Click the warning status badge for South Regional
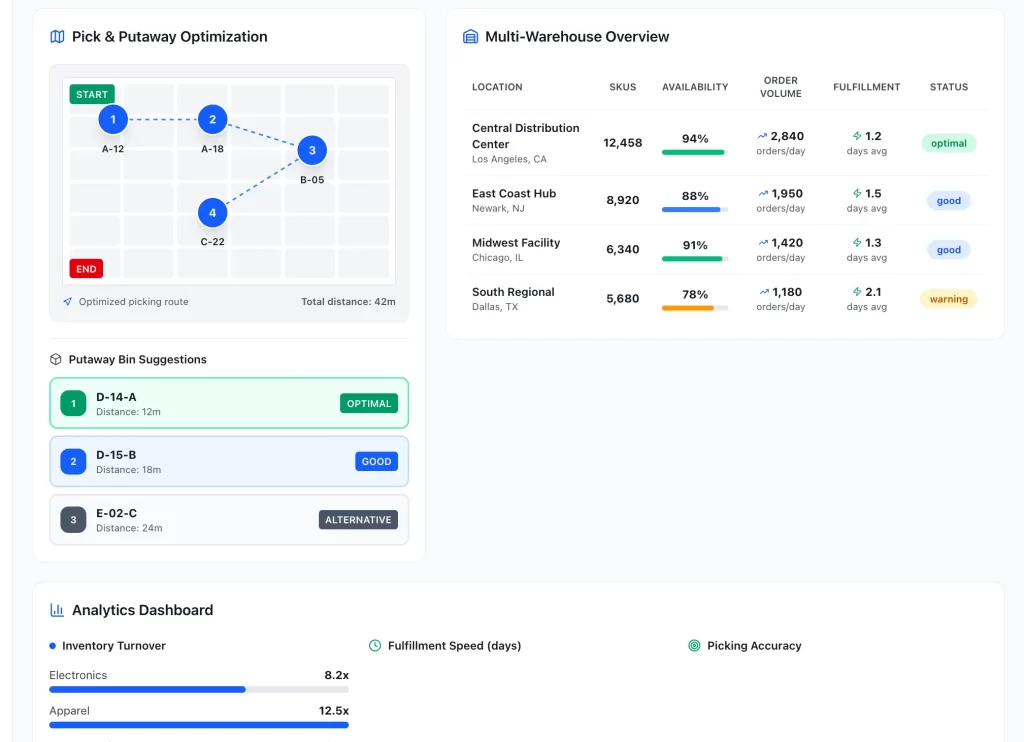This screenshot has width=1024, height=742. (x=948, y=299)
